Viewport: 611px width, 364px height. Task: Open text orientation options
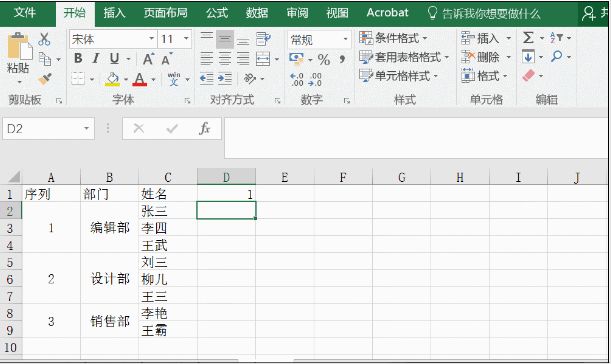point(249,79)
